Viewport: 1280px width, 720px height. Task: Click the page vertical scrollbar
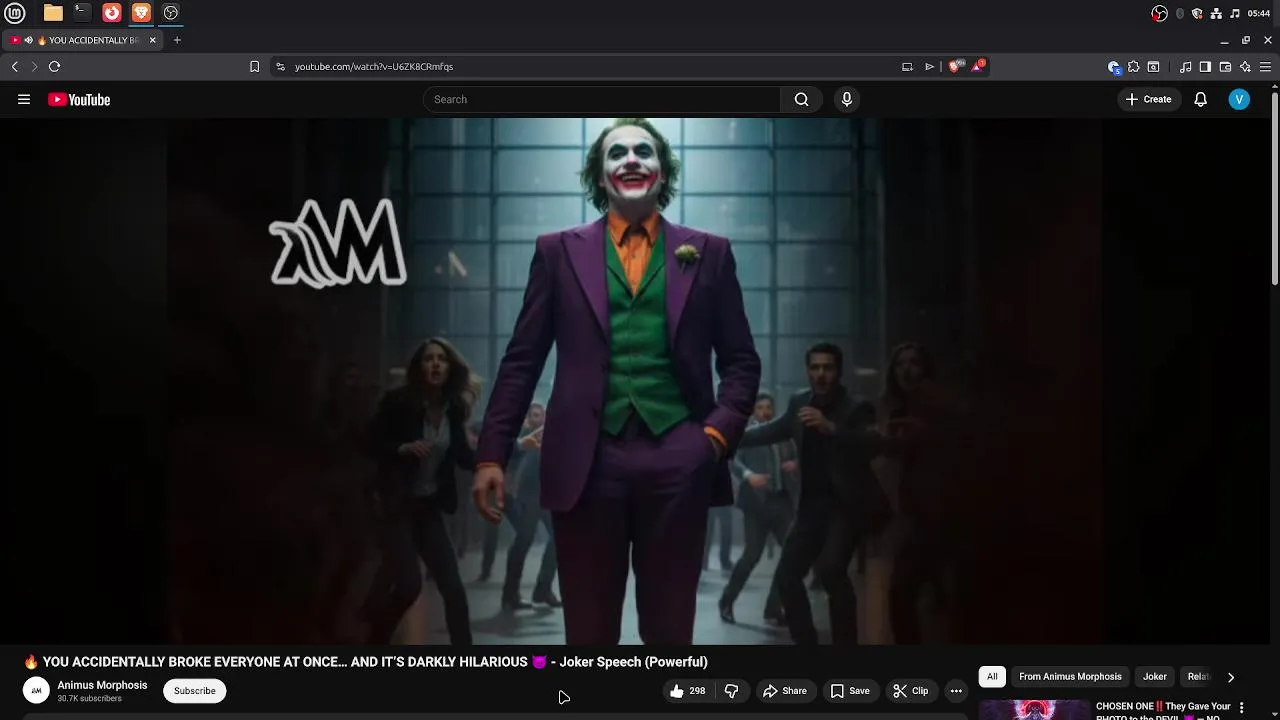click(1275, 190)
